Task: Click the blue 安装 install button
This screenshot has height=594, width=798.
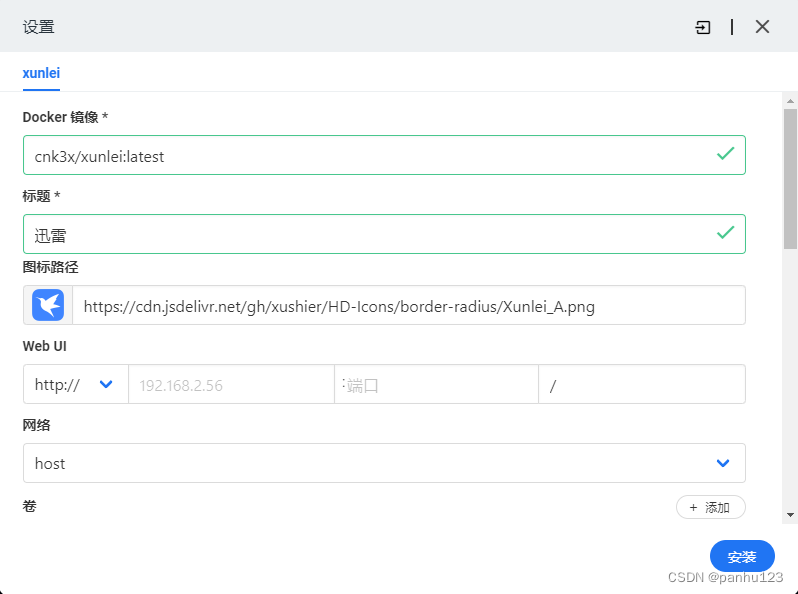Action: [742, 556]
